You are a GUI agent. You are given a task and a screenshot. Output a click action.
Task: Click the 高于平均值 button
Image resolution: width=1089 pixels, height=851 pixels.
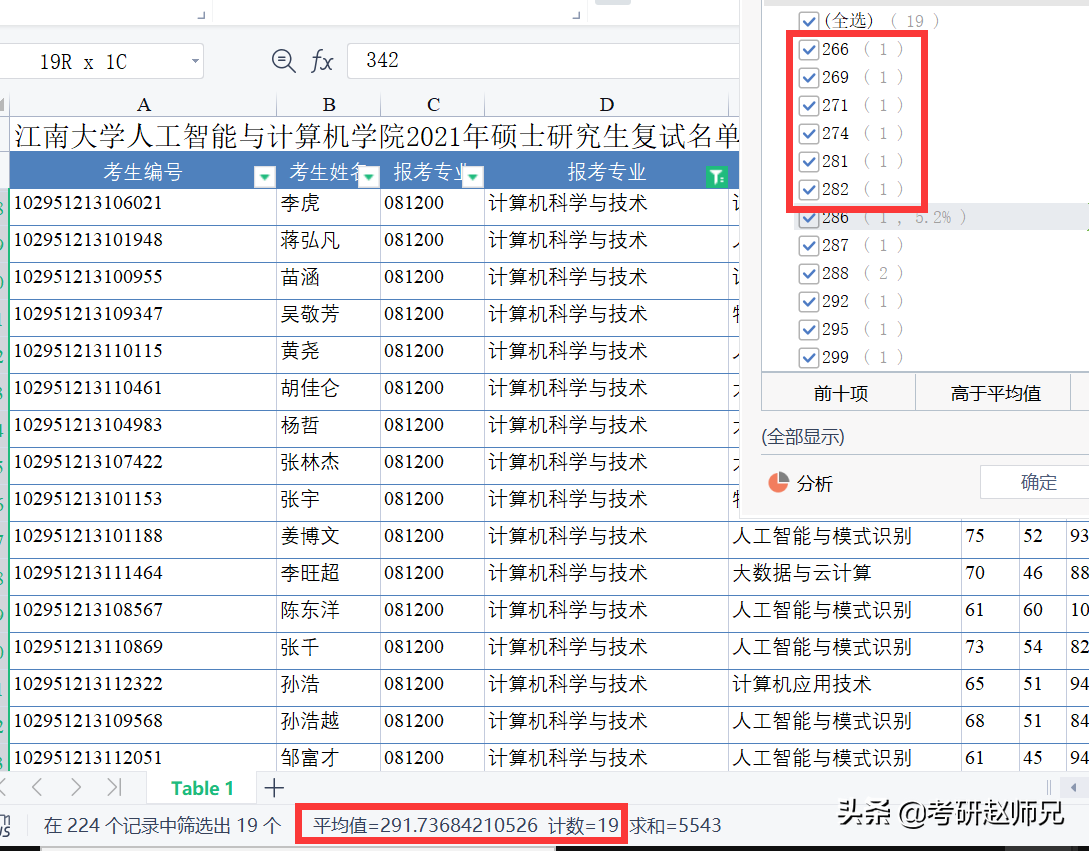[997, 392]
